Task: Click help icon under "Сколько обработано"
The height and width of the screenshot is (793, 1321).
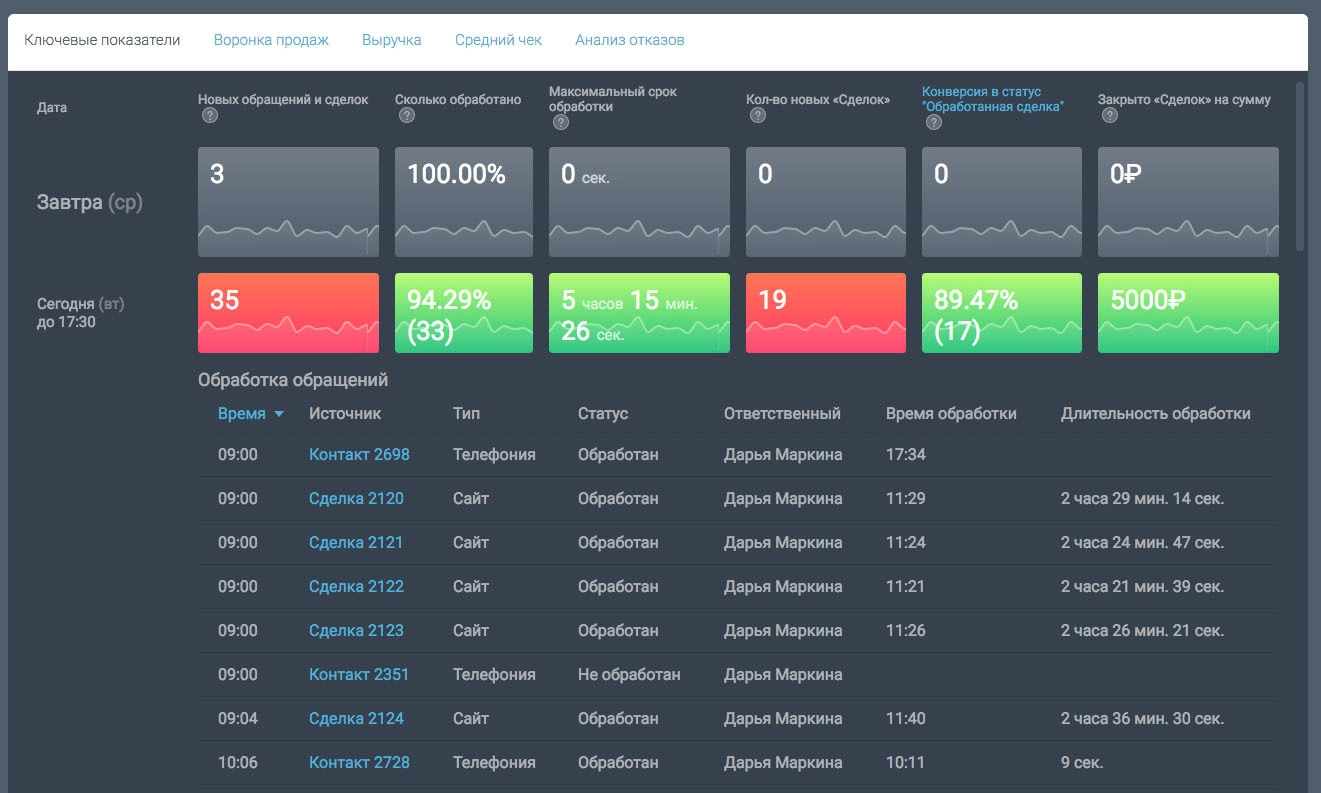Action: click(407, 116)
